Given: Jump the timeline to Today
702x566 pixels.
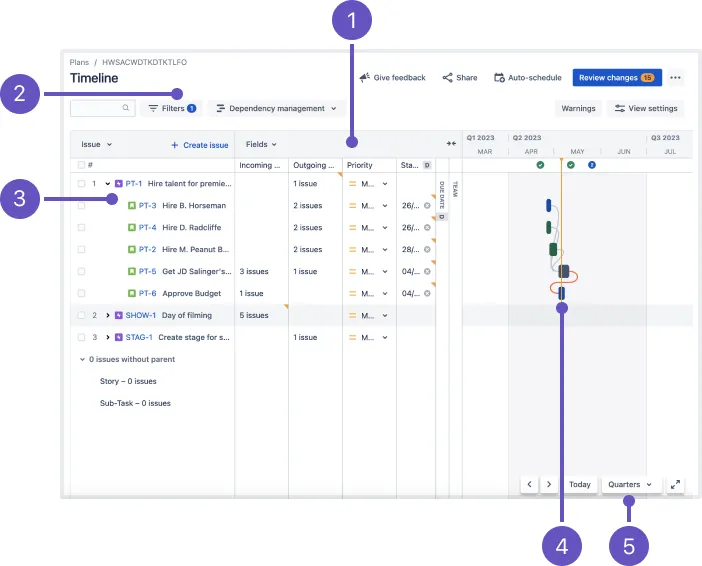Looking at the screenshot, I should coord(580,484).
